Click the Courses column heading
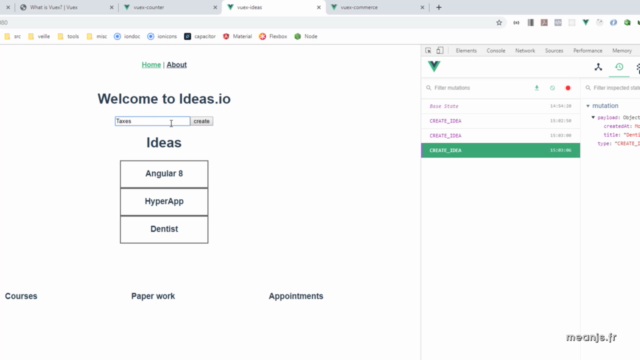Viewport: 640px width, 360px height. pyautogui.click(x=21, y=296)
